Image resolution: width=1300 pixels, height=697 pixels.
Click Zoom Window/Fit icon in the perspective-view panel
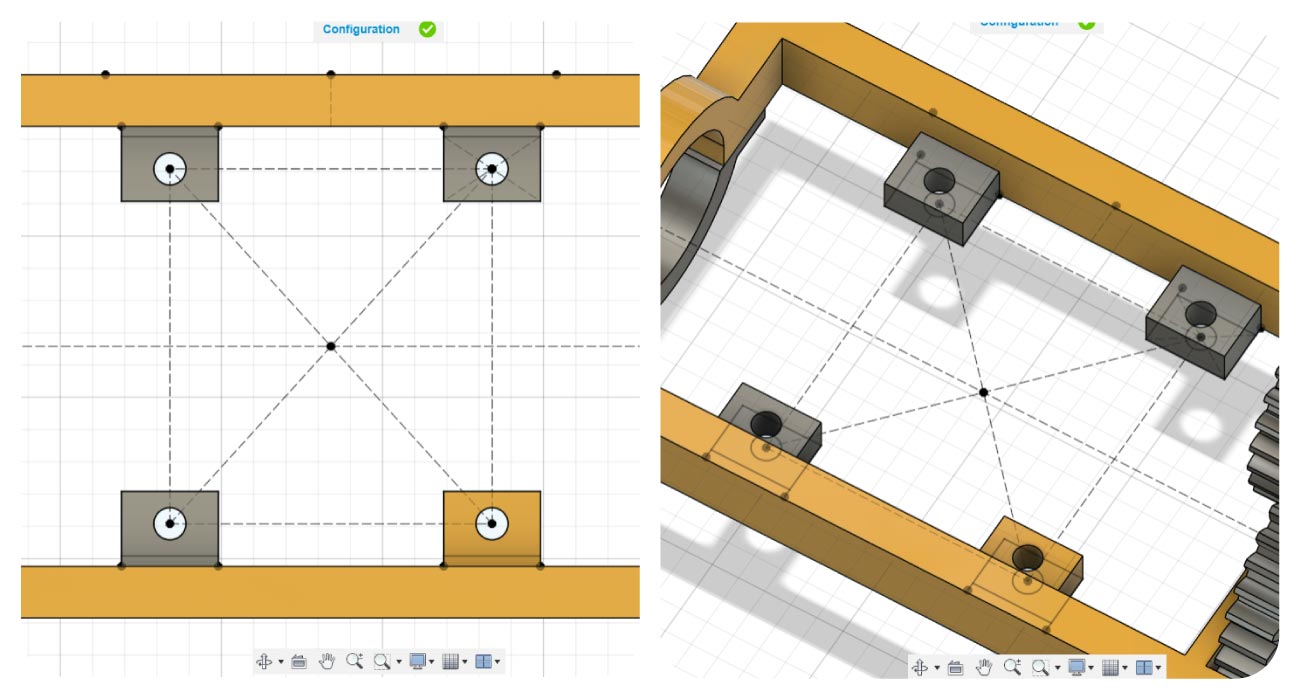click(x=1040, y=668)
